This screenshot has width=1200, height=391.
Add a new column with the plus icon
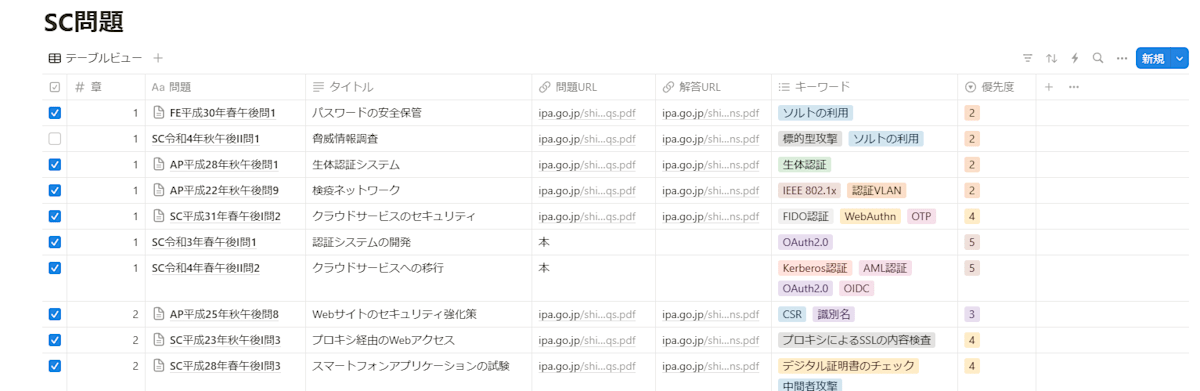pos(1049,87)
